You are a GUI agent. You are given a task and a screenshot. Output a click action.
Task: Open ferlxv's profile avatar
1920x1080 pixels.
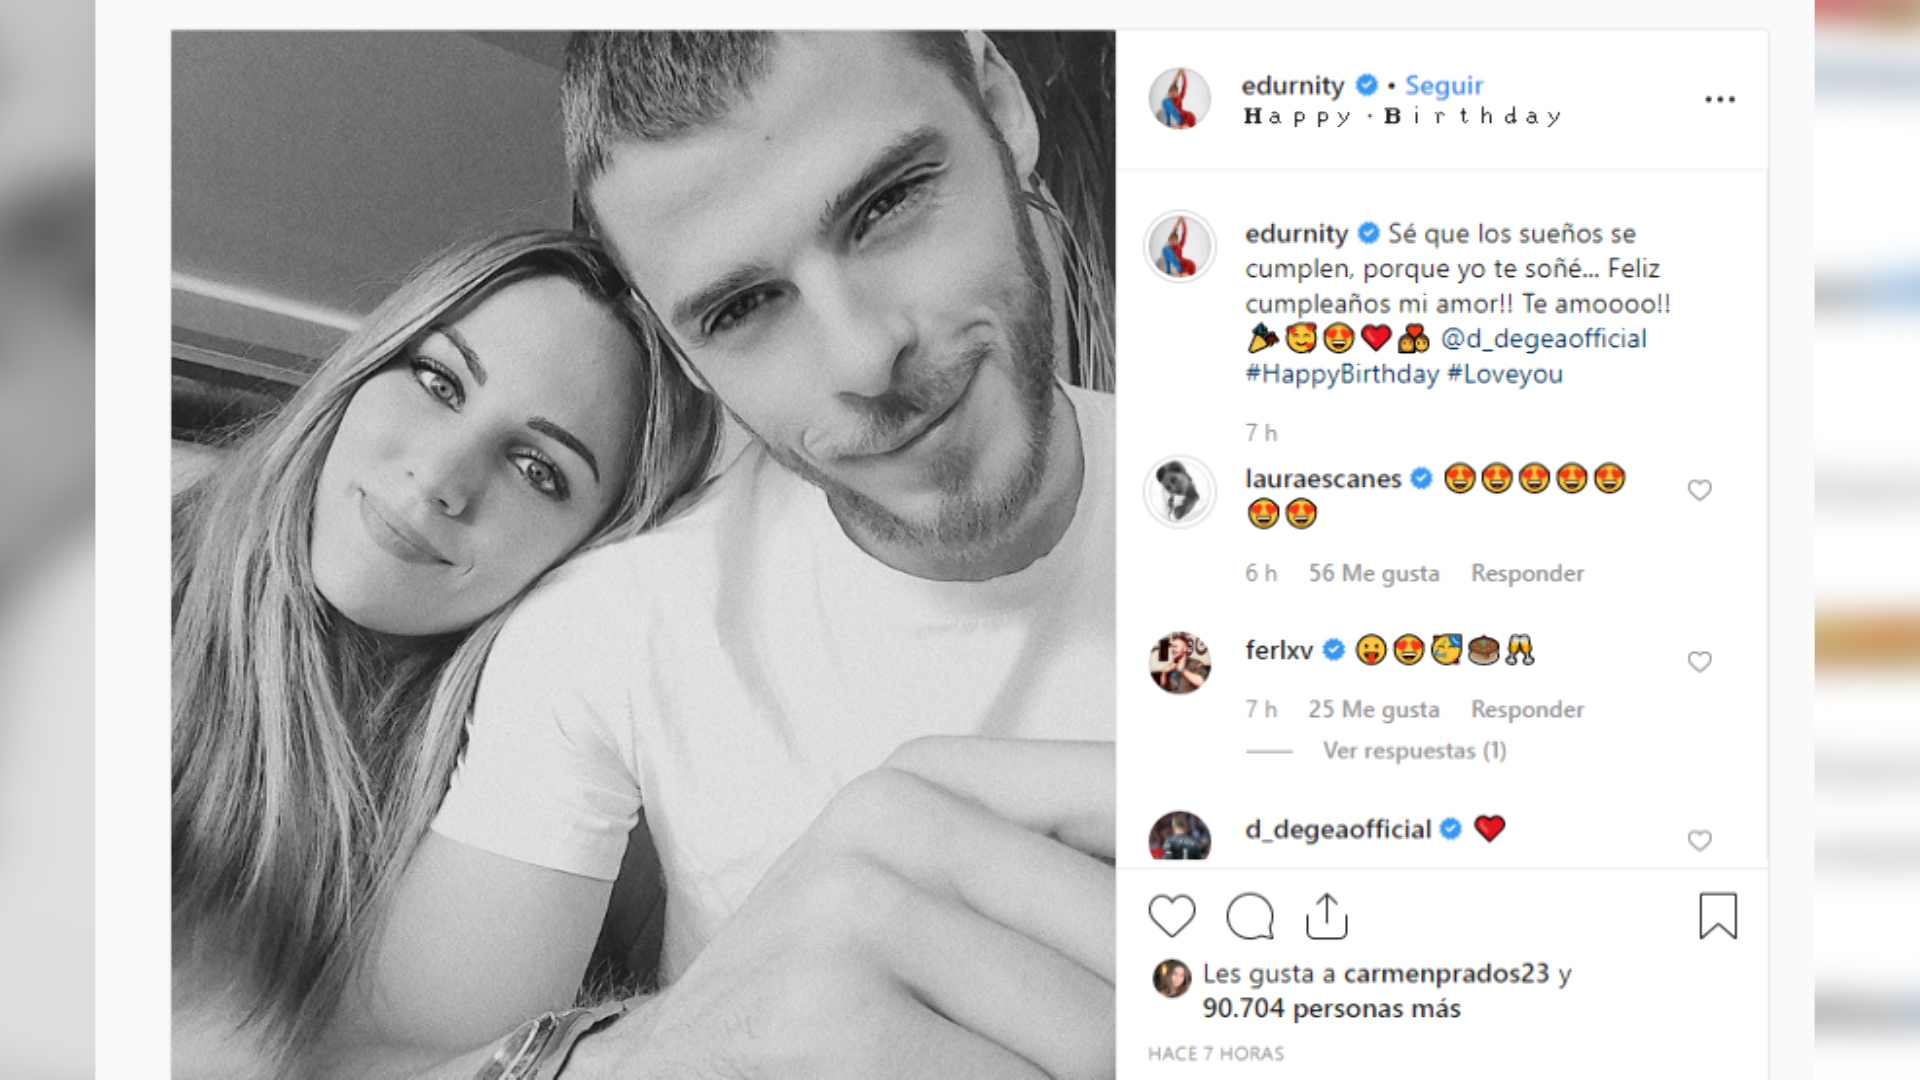[x=1180, y=663]
